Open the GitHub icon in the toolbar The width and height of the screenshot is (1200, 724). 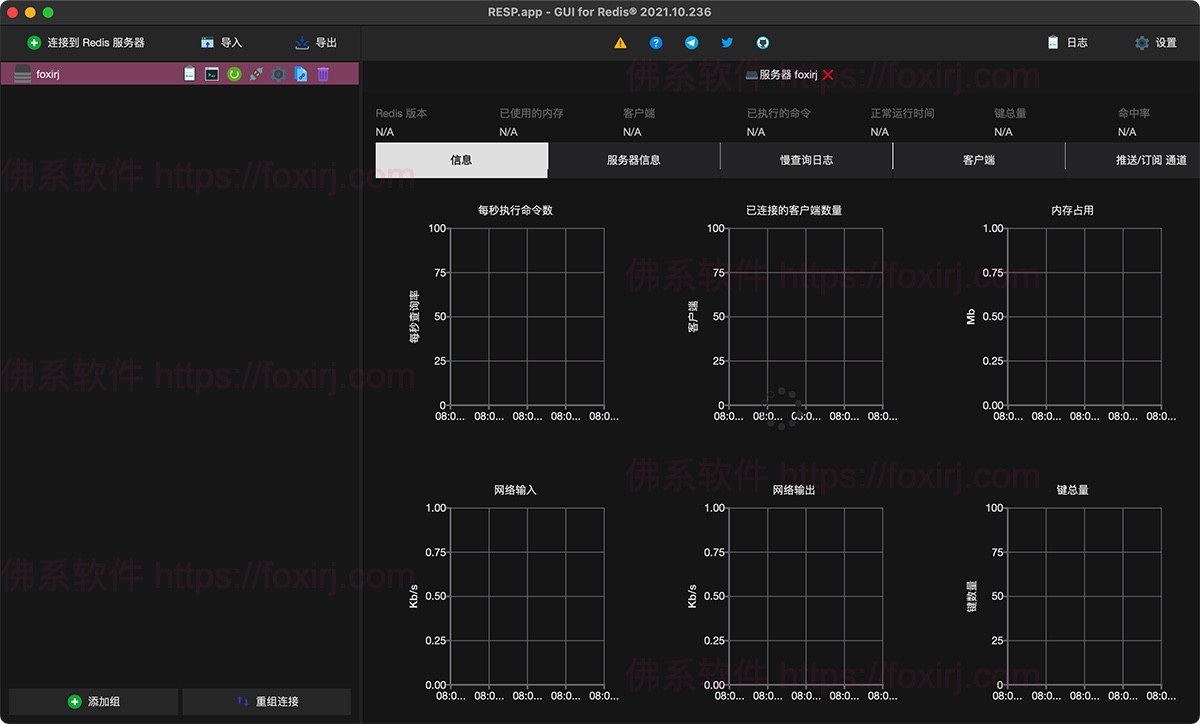point(763,43)
